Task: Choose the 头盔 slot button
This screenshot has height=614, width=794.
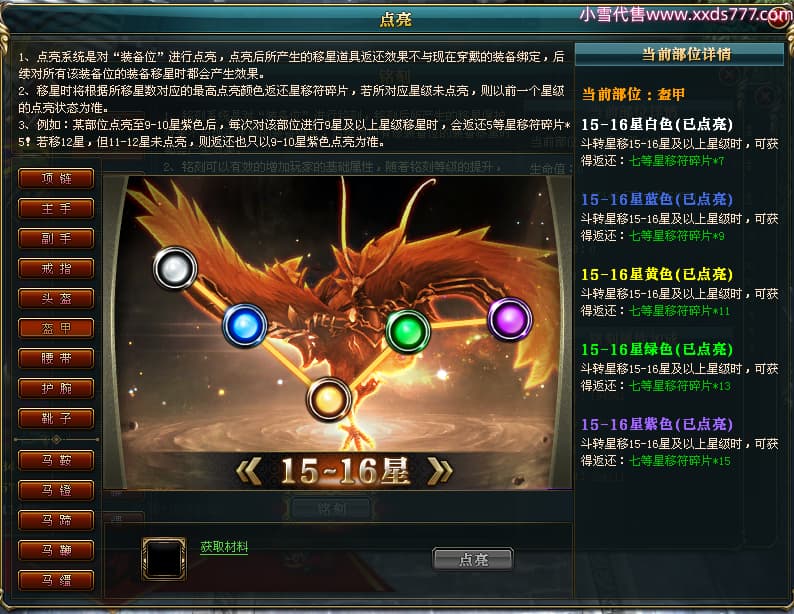Action: [56, 298]
